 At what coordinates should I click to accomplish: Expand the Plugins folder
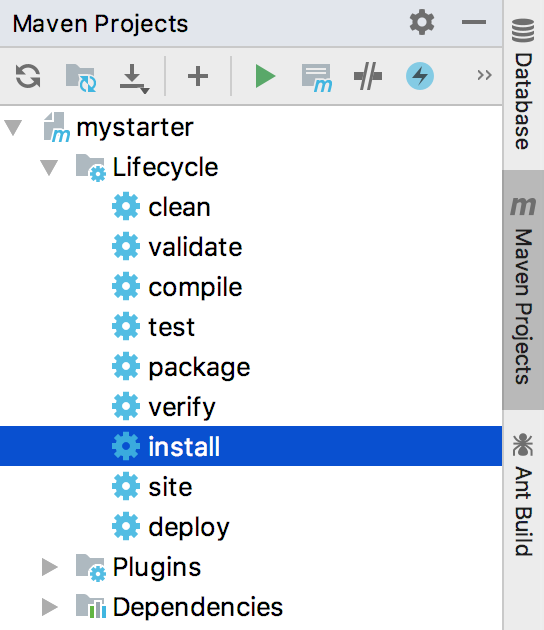50,567
